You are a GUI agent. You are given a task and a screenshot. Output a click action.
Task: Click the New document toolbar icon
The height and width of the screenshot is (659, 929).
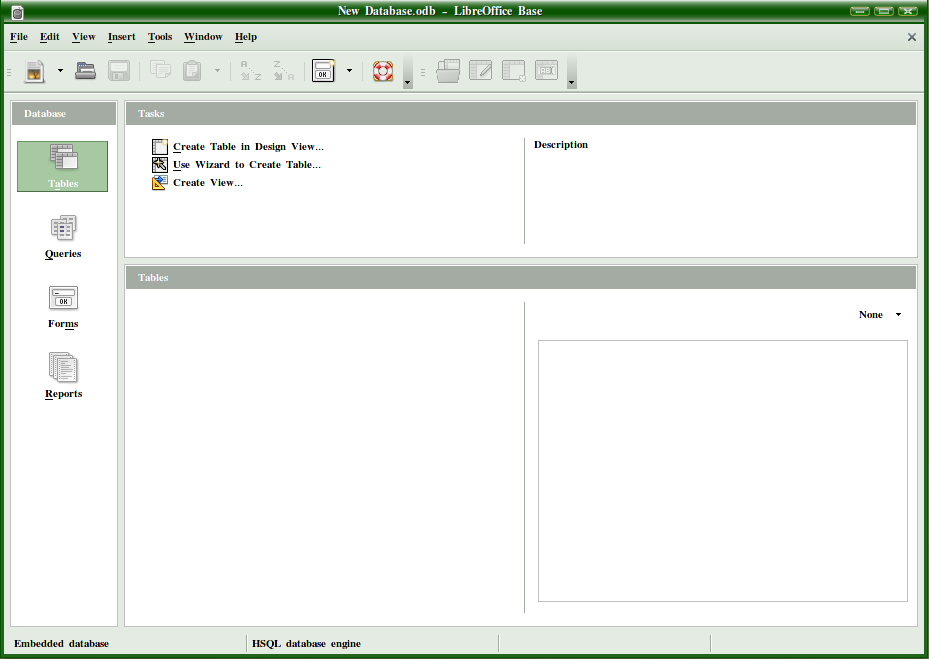coord(35,71)
